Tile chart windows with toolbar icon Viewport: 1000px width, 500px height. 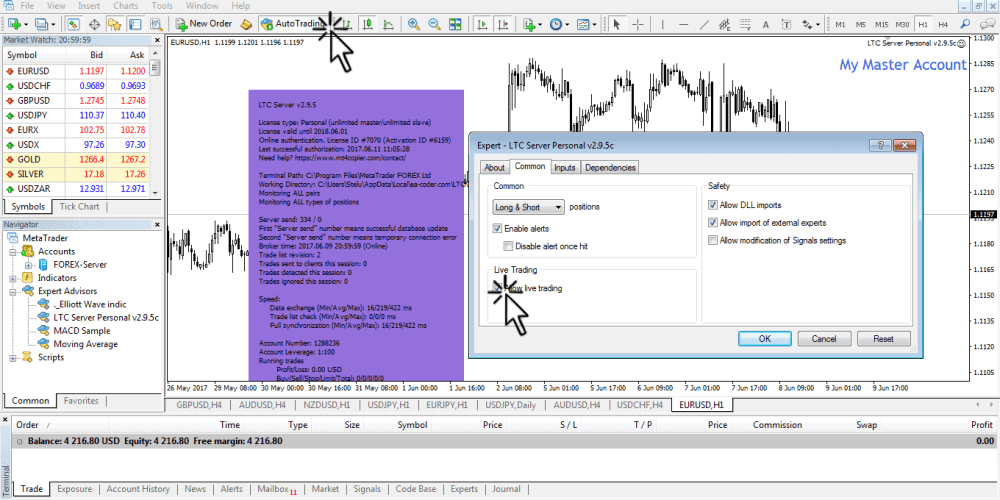[x=455, y=24]
